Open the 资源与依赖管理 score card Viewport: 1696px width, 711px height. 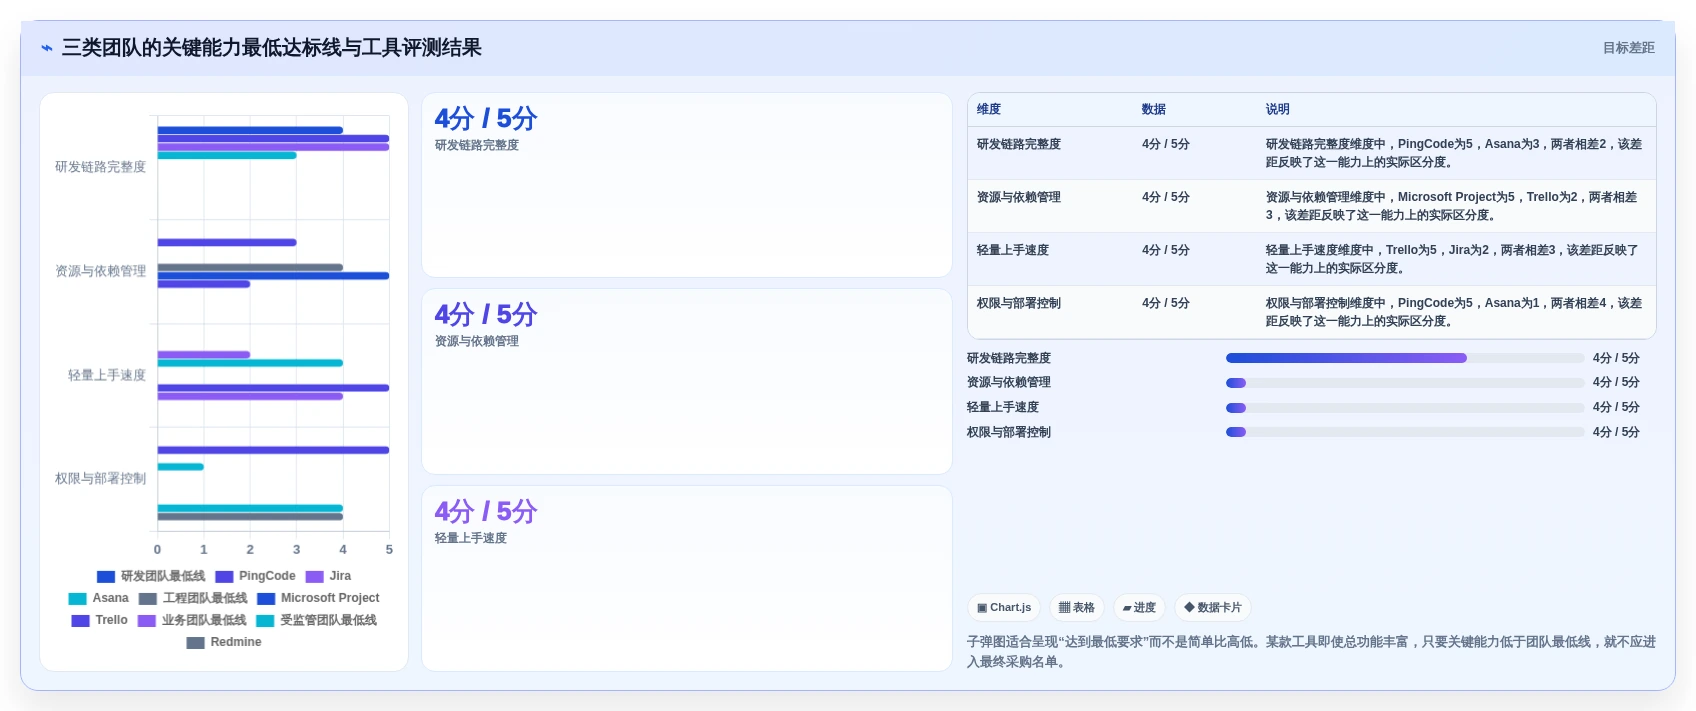point(687,382)
